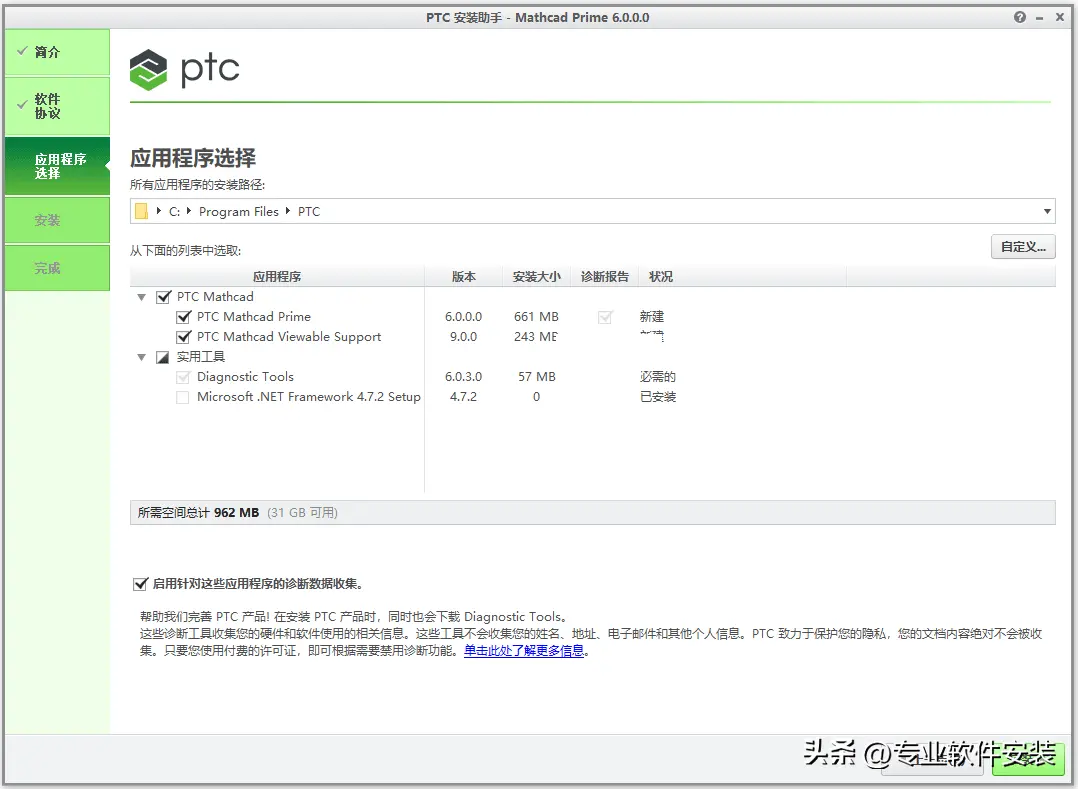Open the 单击此处了解更多信息 link
Image resolution: width=1078 pixels, height=789 pixels.
524,650
